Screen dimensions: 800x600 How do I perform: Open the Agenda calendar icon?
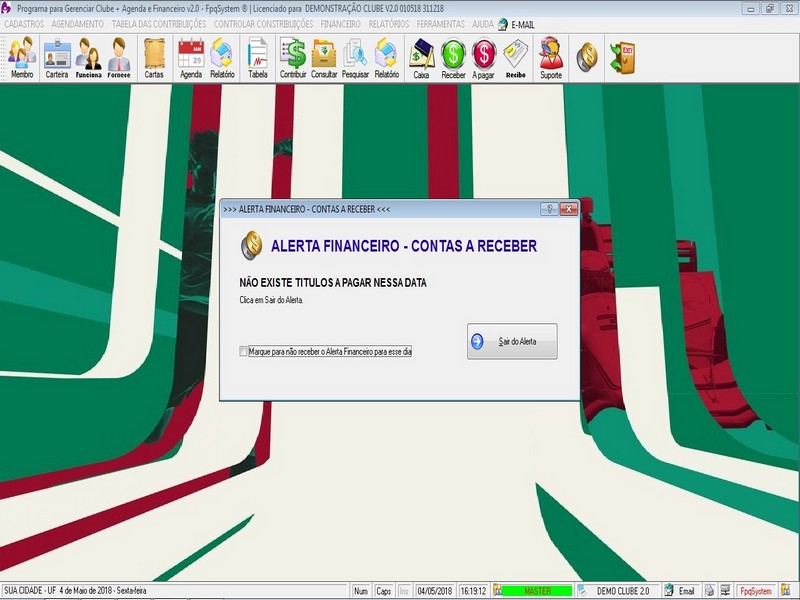191,58
